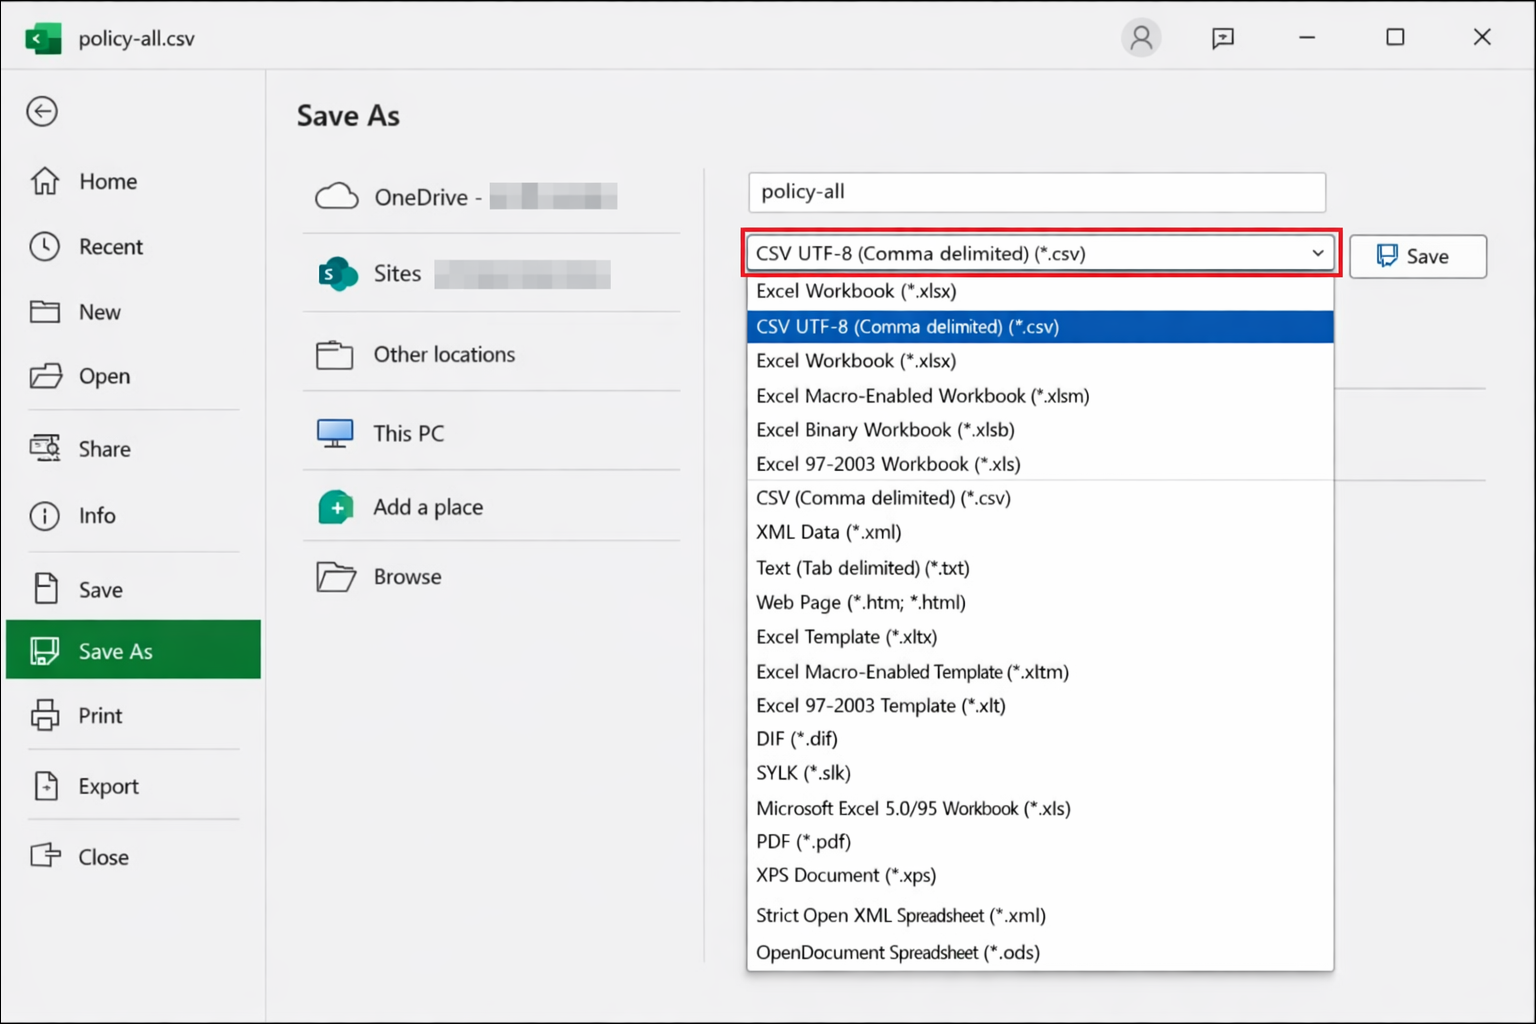Select Web Page (*.htm; *.html) format

pyautogui.click(x=1040, y=602)
